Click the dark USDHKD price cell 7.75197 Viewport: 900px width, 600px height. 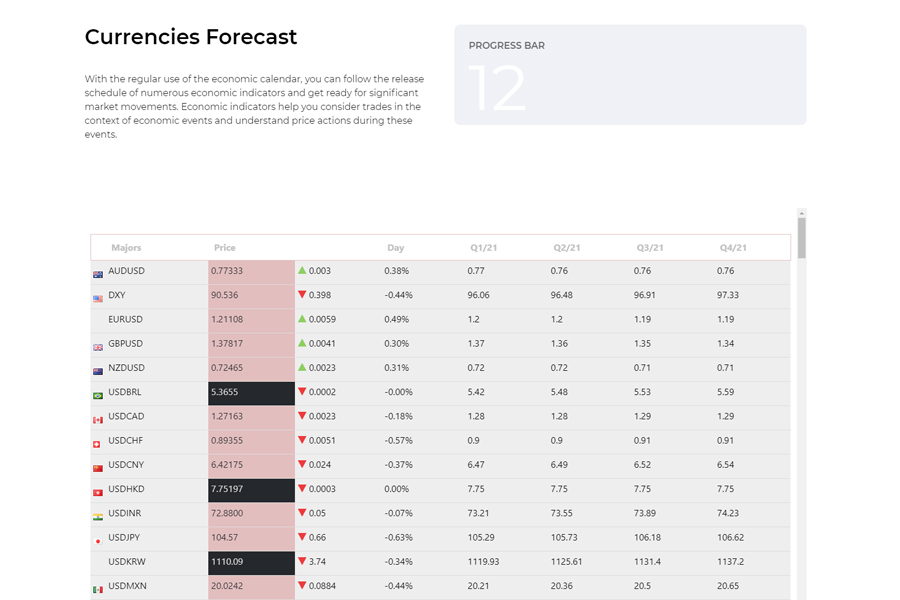251,489
